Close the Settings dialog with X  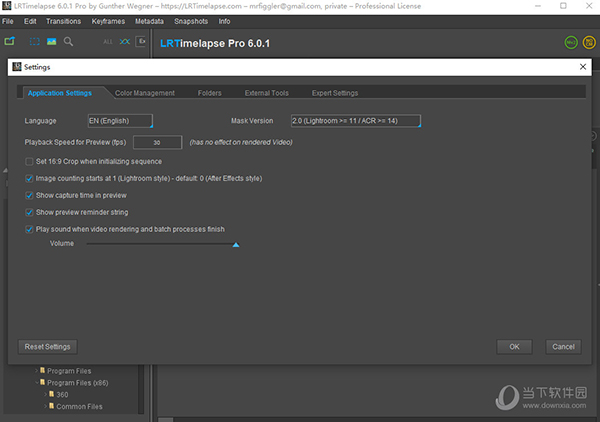(x=583, y=67)
